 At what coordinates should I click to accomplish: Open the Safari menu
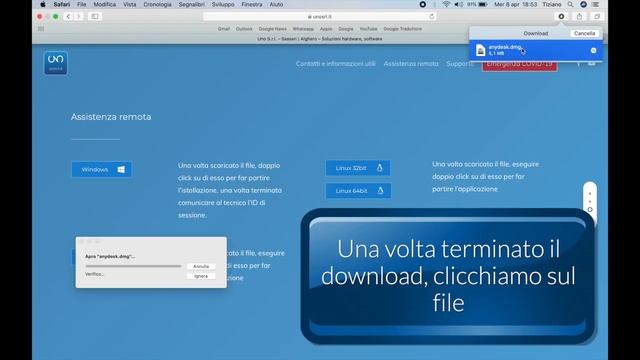pyautogui.click(x=62, y=4)
